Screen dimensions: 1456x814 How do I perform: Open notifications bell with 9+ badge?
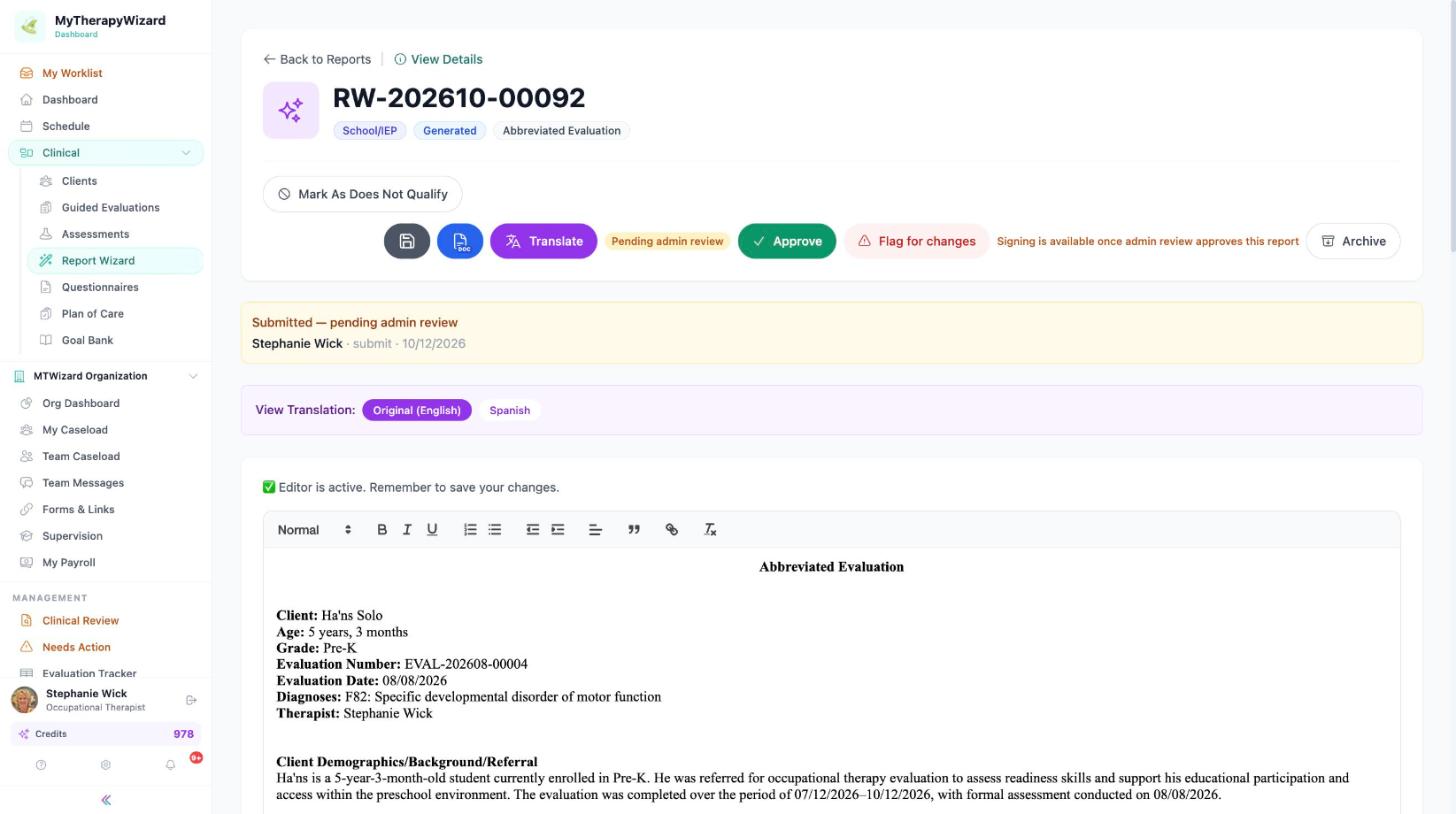[x=170, y=765]
